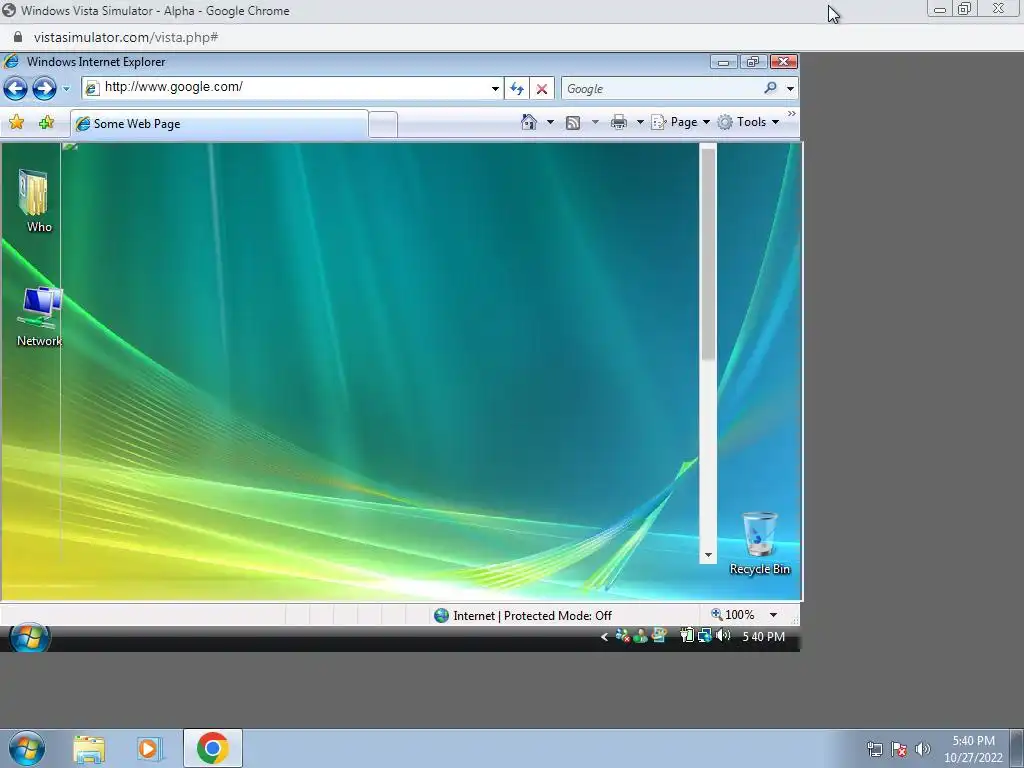Open the search provider options dropdown

[x=790, y=89]
